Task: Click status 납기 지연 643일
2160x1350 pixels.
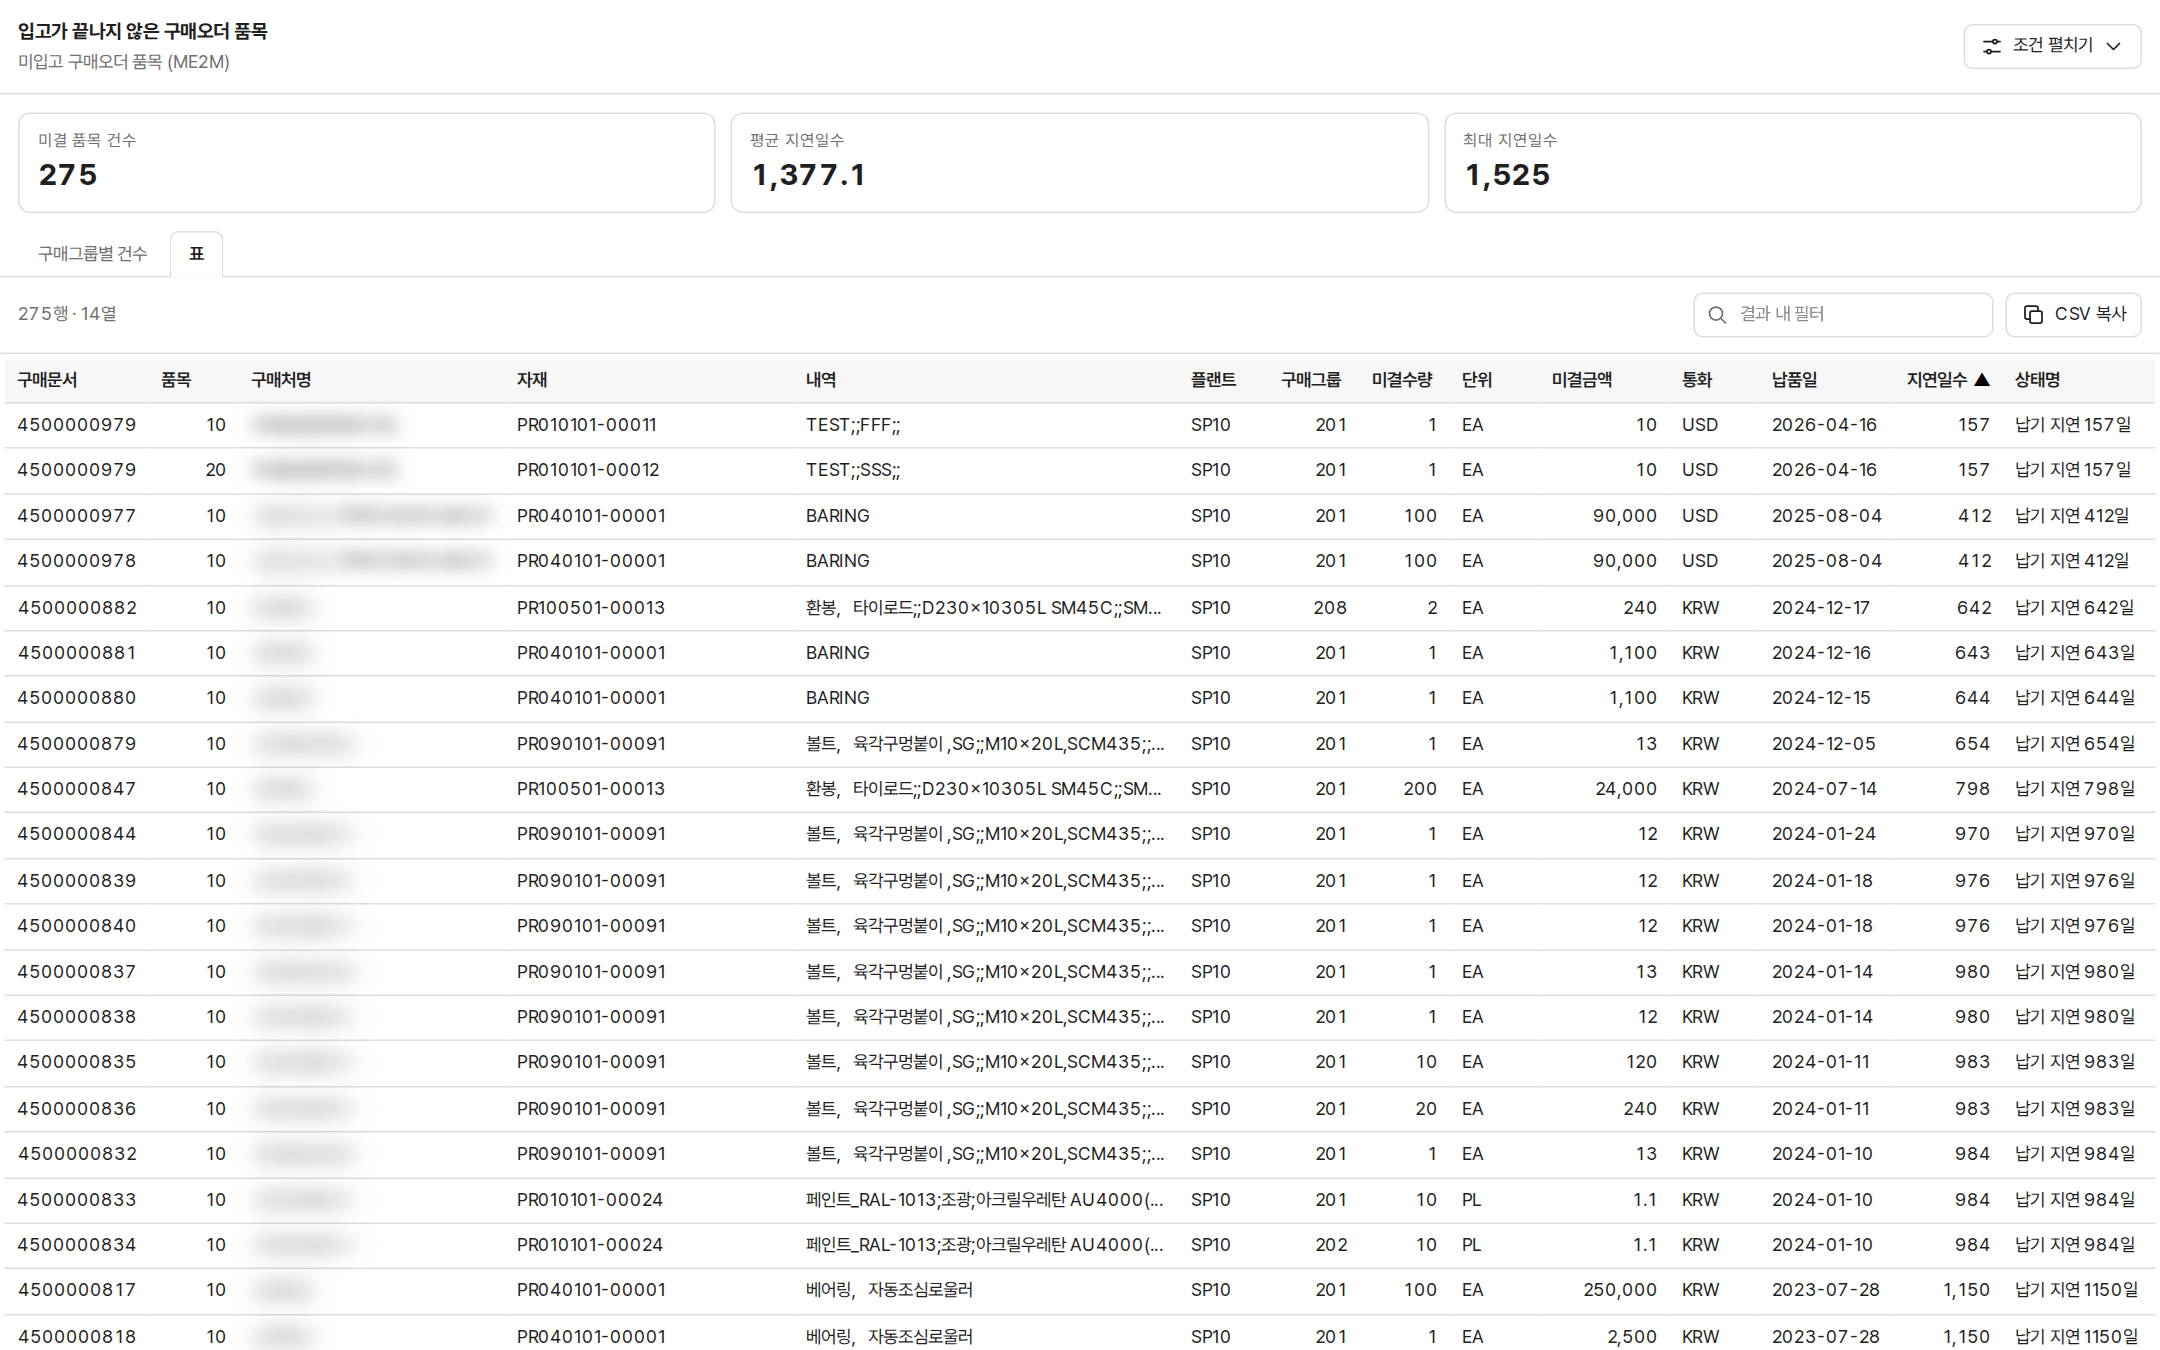Action: tap(2075, 653)
